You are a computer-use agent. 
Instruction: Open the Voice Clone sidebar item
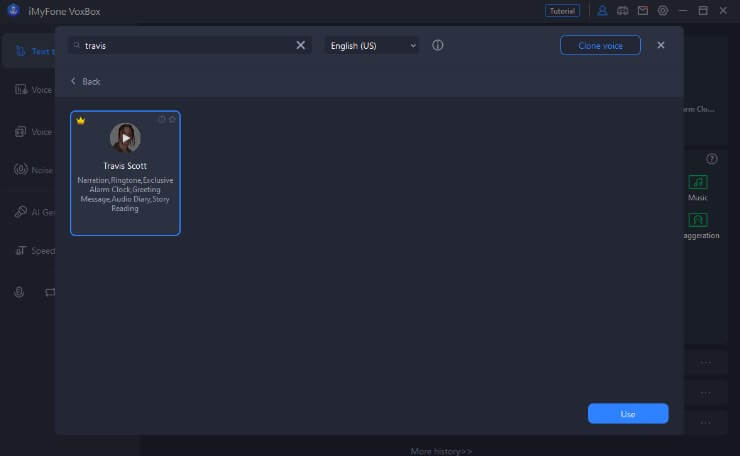pos(33,90)
